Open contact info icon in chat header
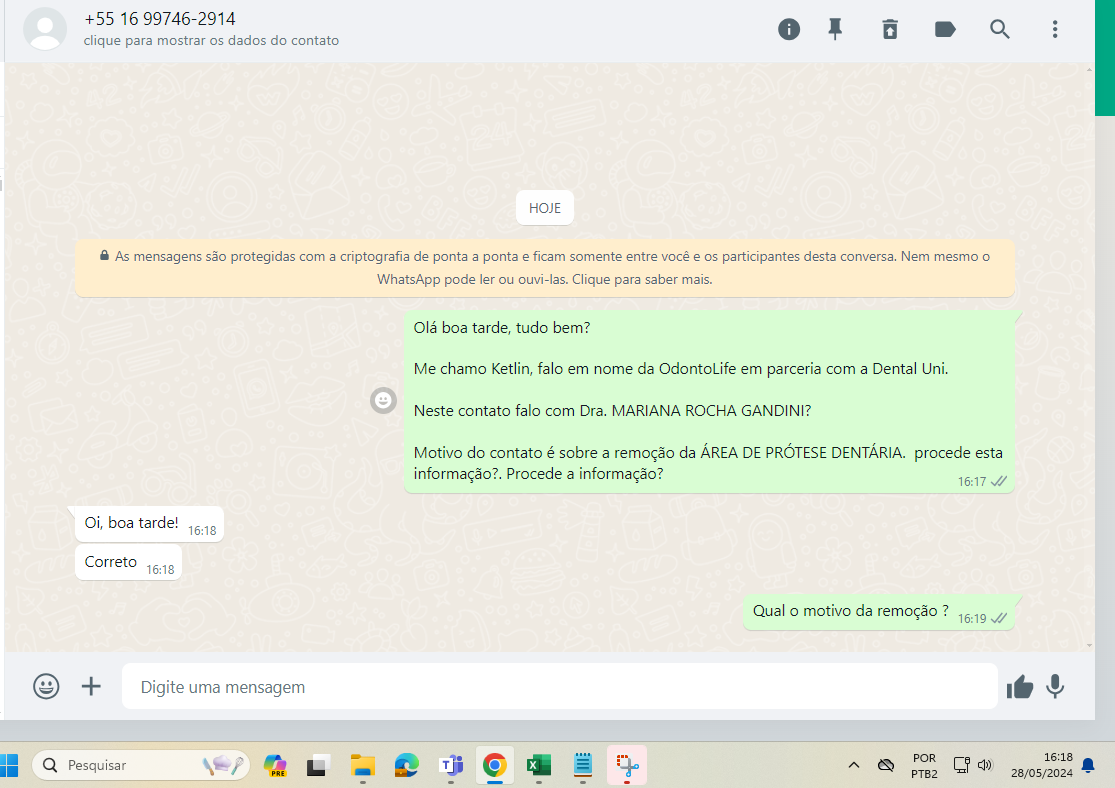Viewport: 1115px width, 788px height. click(x=789, y=29)
